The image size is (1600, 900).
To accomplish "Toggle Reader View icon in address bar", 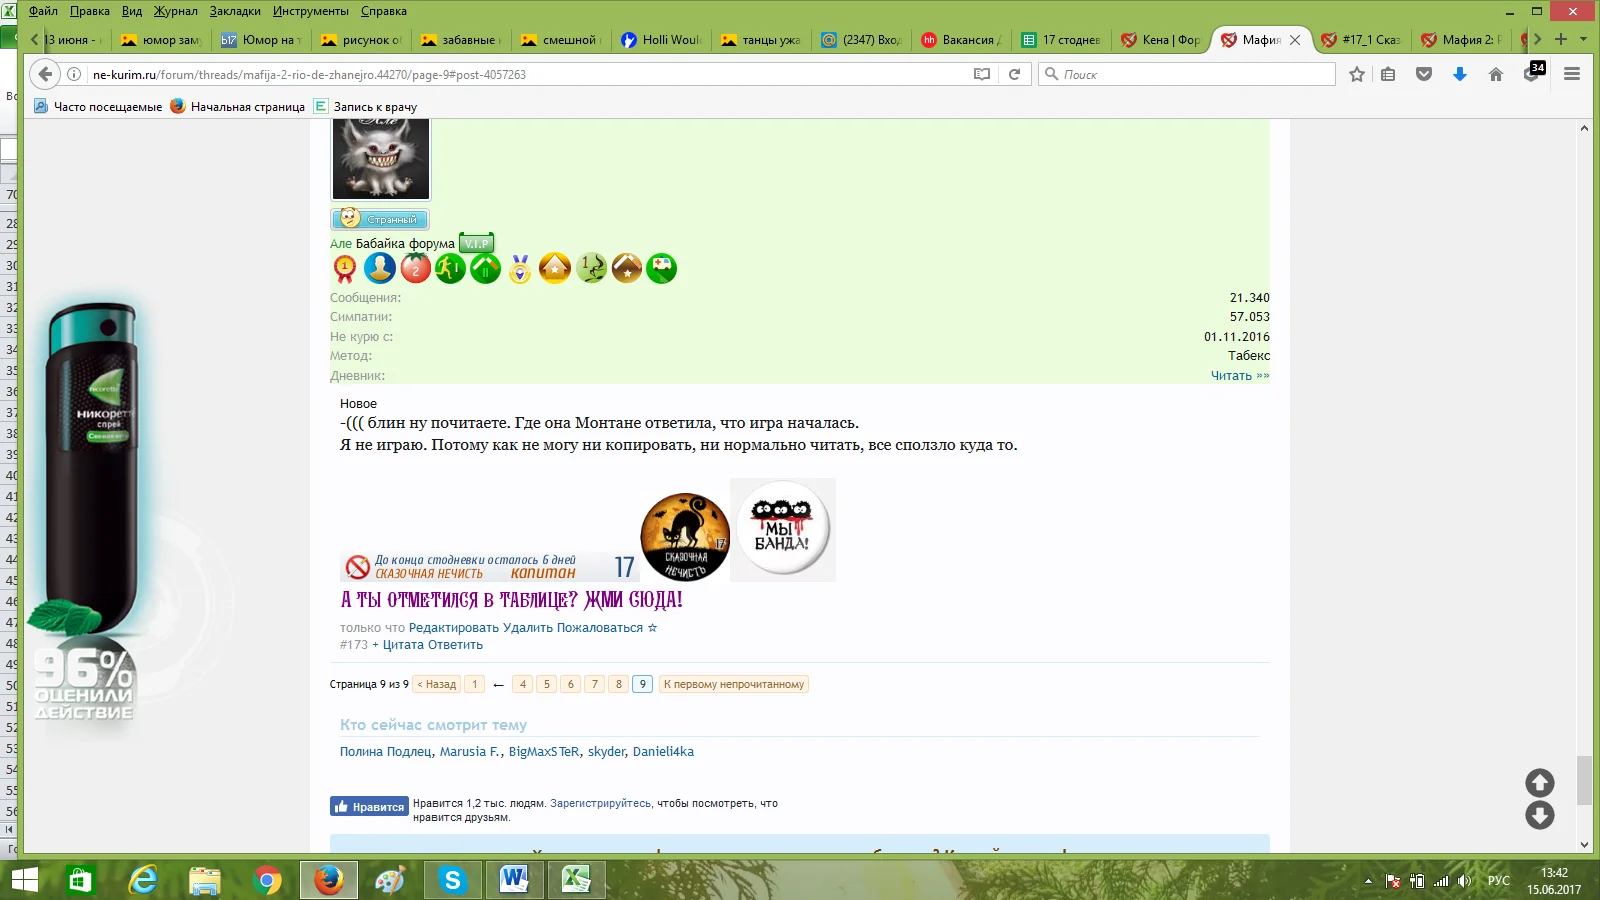I will click(982, 74).
